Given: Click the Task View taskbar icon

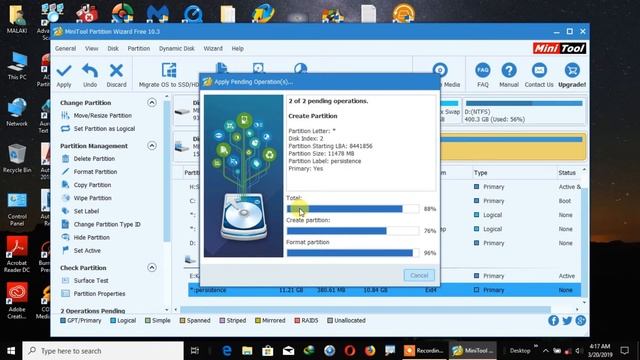Looking at the screenshot, I should [195, 351].
